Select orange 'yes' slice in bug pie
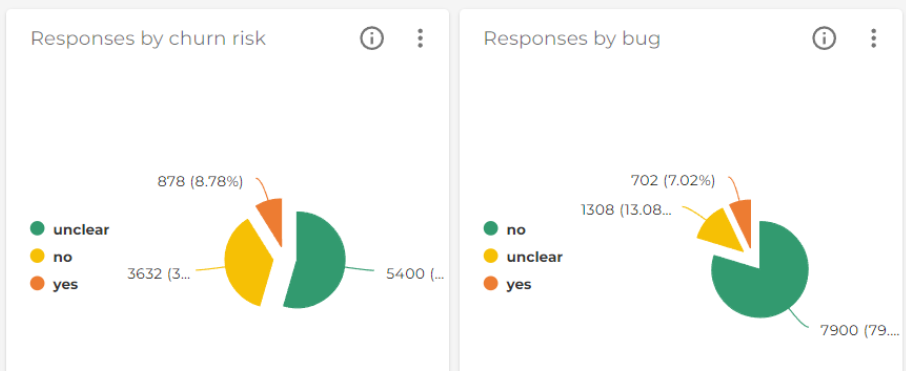 pyautogui.click(x=742, y=220)
